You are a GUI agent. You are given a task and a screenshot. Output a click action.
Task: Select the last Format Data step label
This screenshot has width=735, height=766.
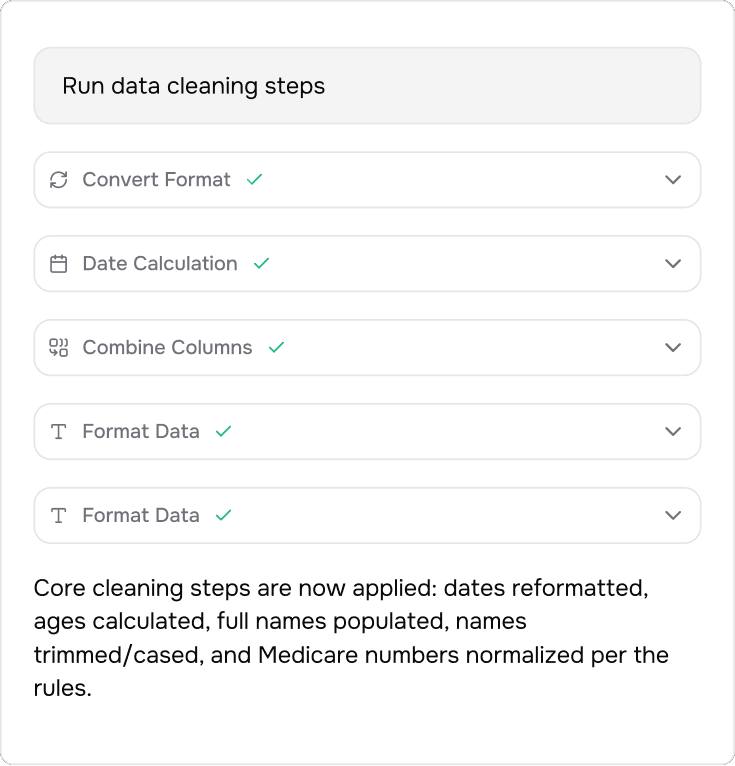coord(141,516)
